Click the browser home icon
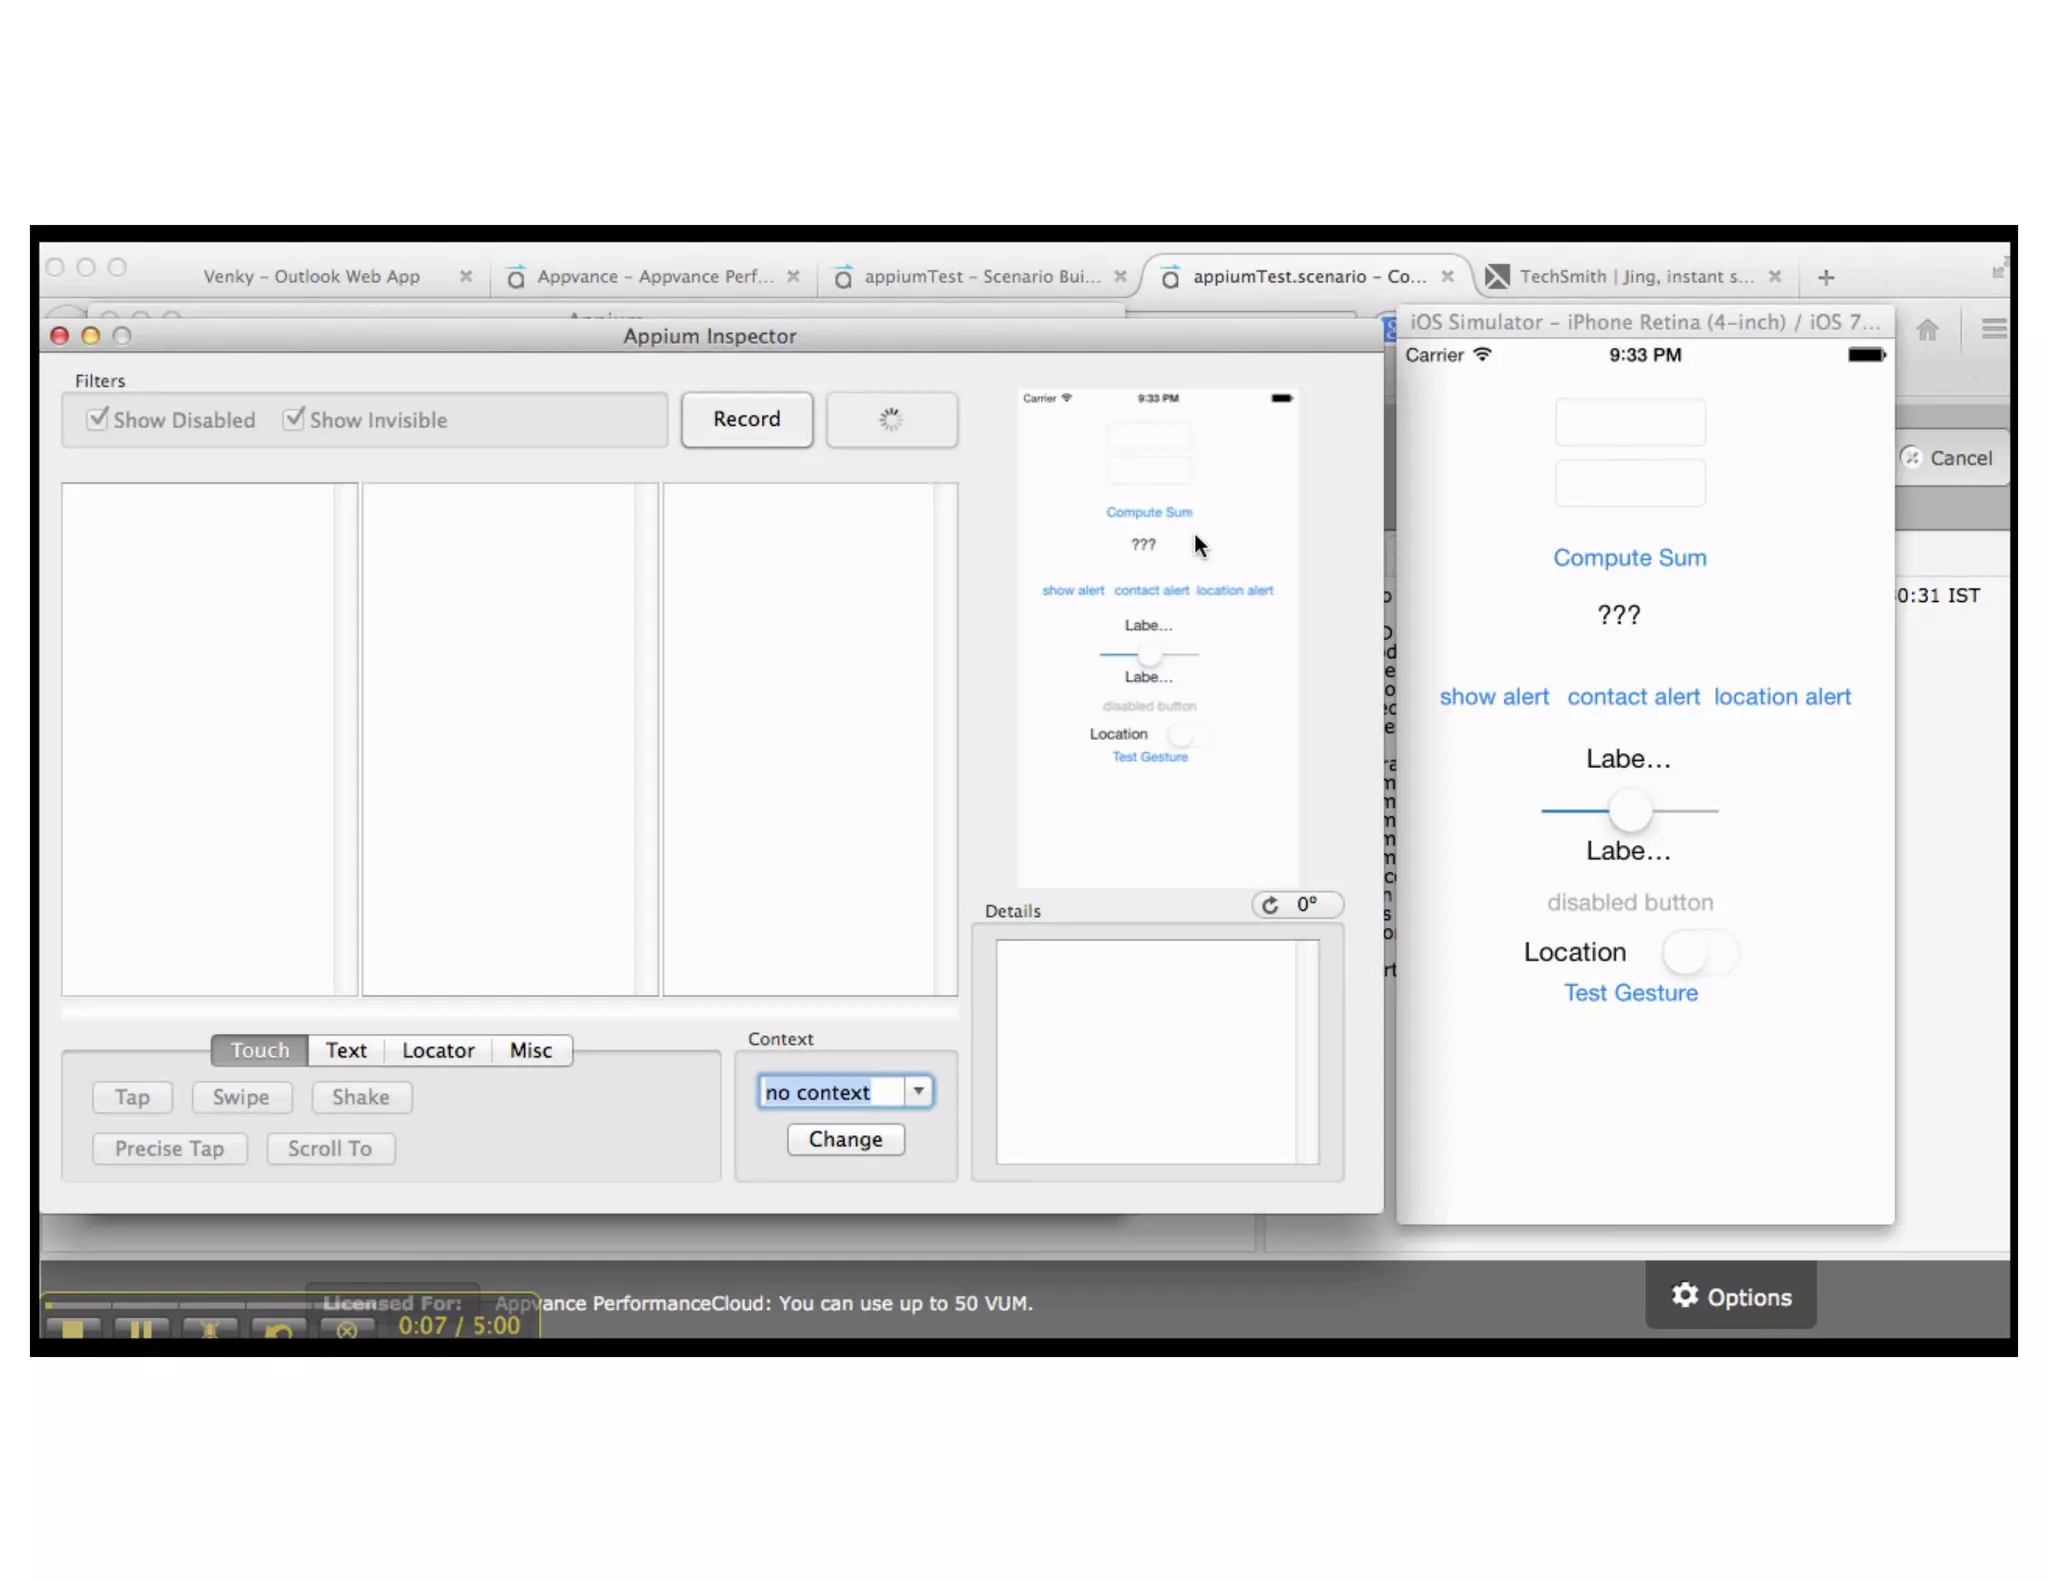 coord(1927,329)
